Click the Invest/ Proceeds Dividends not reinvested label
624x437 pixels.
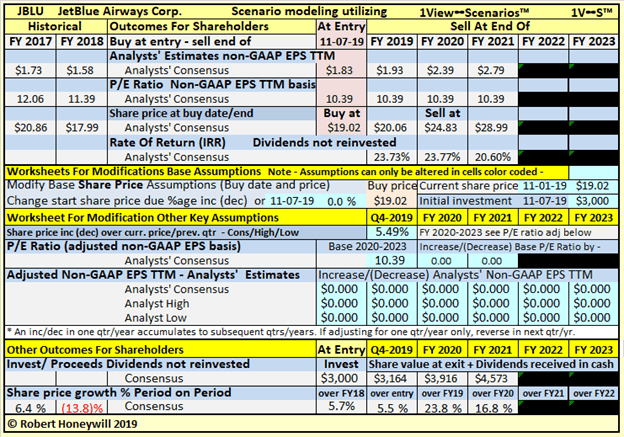coord(128,364)
